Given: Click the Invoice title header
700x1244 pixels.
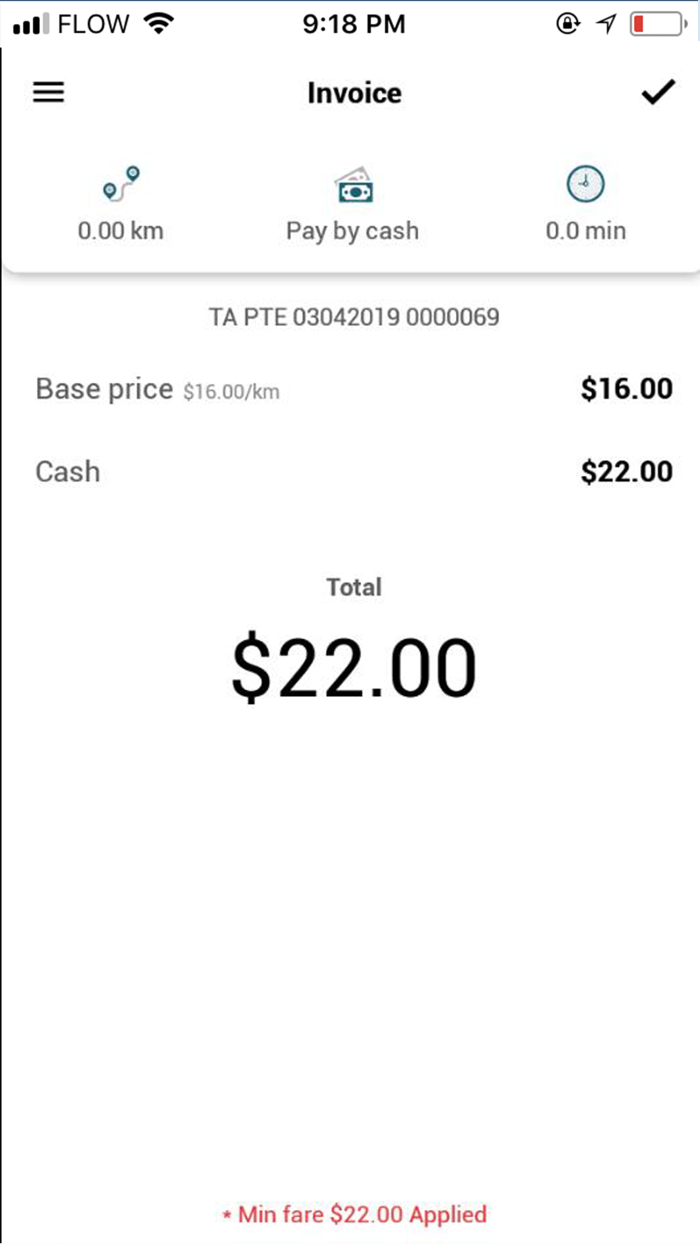Looking at the screenshot, I should pyautogui.click(x=354, y=92).
